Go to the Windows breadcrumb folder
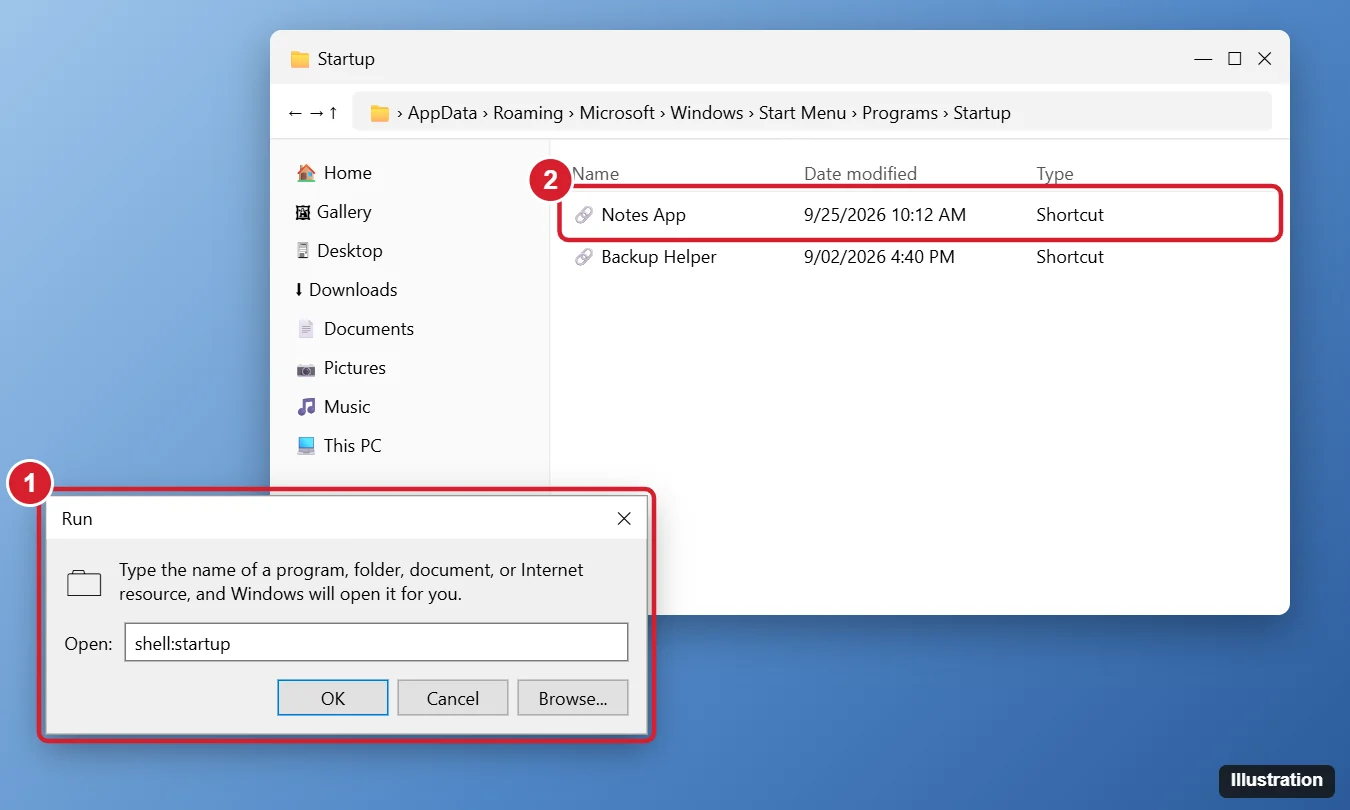This screenshot has height=810, width=1350. coord(707,113)
